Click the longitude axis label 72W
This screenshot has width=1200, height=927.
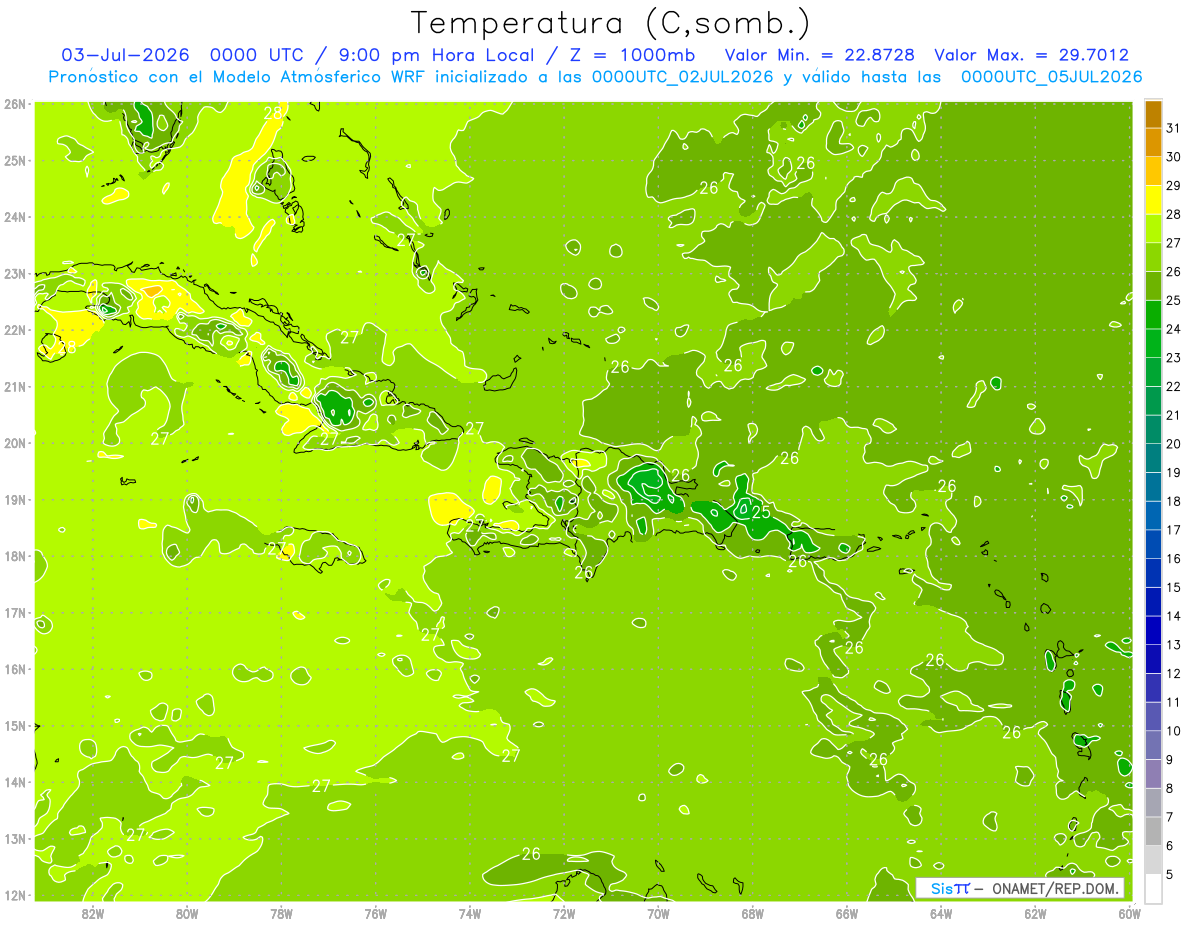pos(564,913)
